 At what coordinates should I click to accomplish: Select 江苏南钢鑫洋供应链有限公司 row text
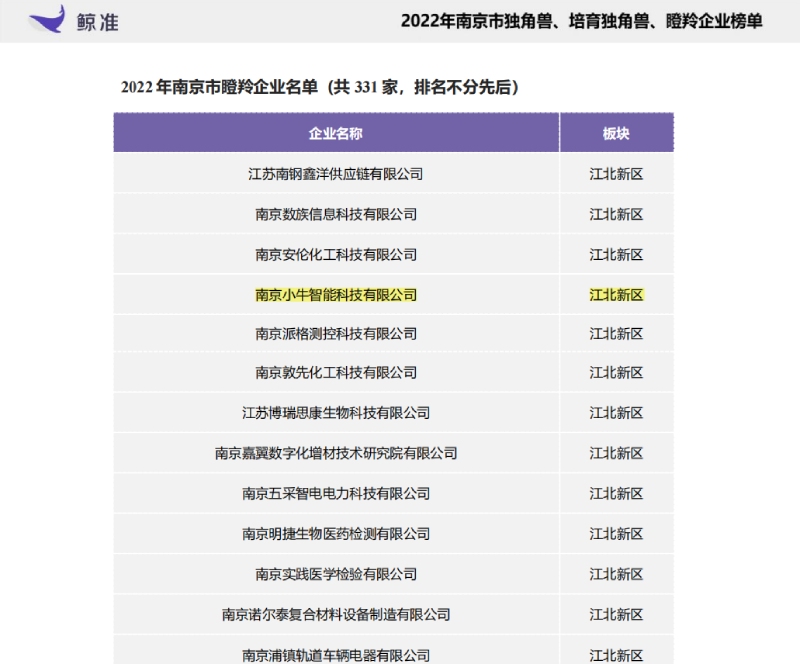336,174
